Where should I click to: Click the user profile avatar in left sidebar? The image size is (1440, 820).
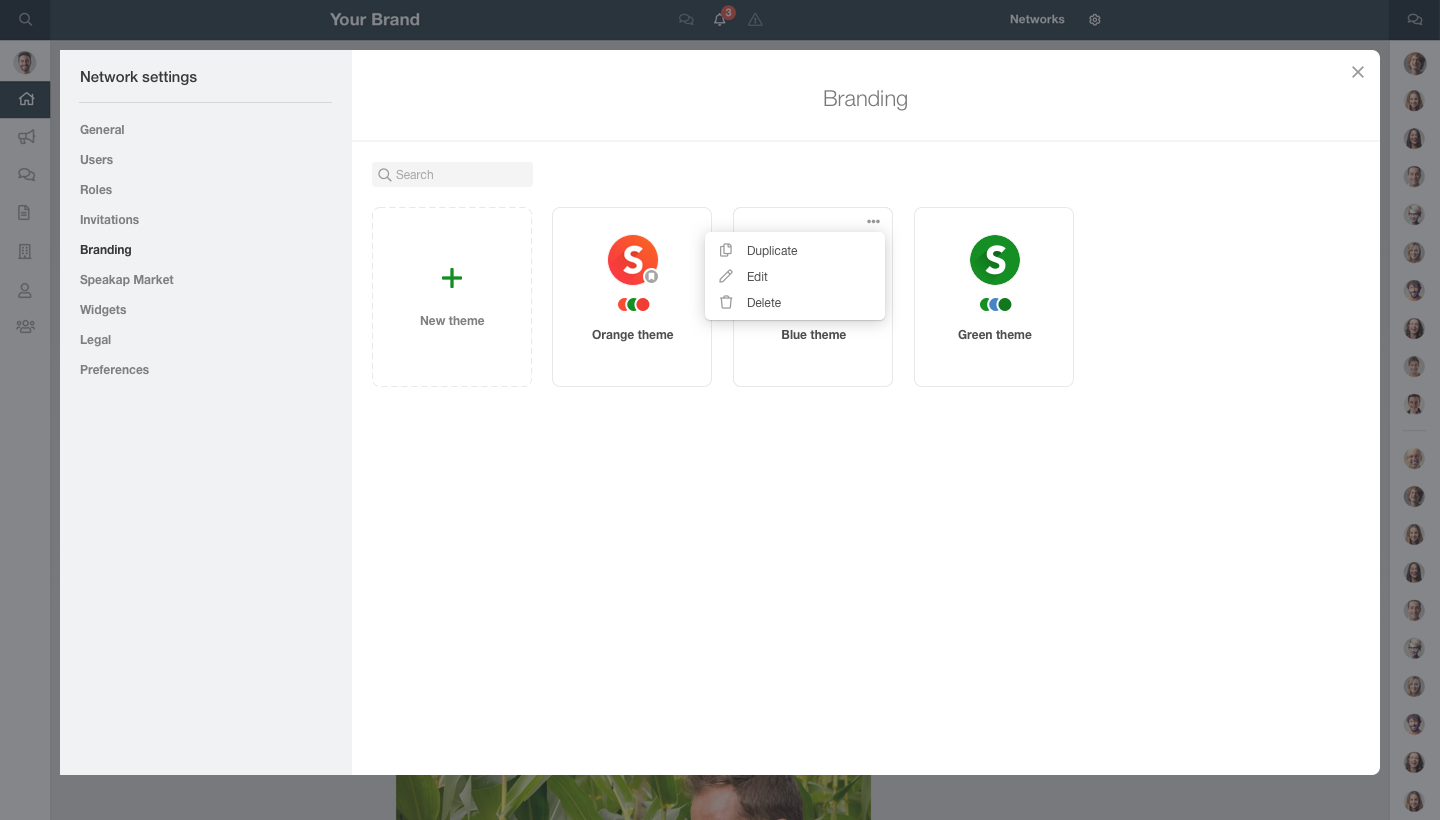25,62
